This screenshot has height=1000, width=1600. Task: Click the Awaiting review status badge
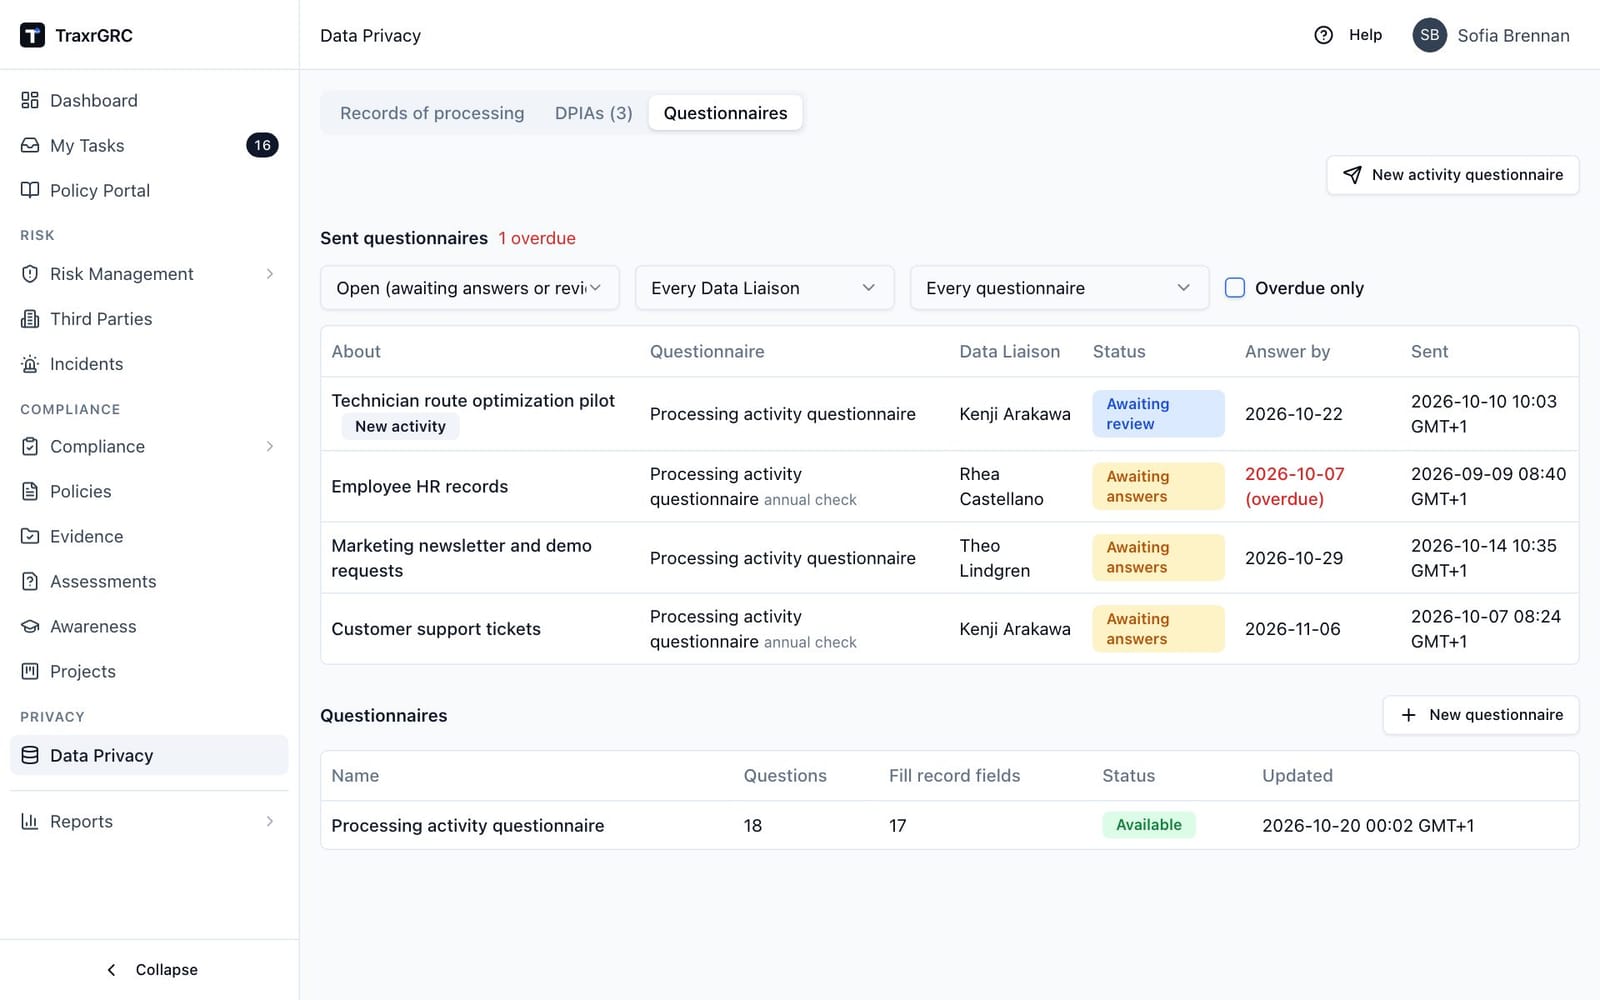click(1158, 414)
